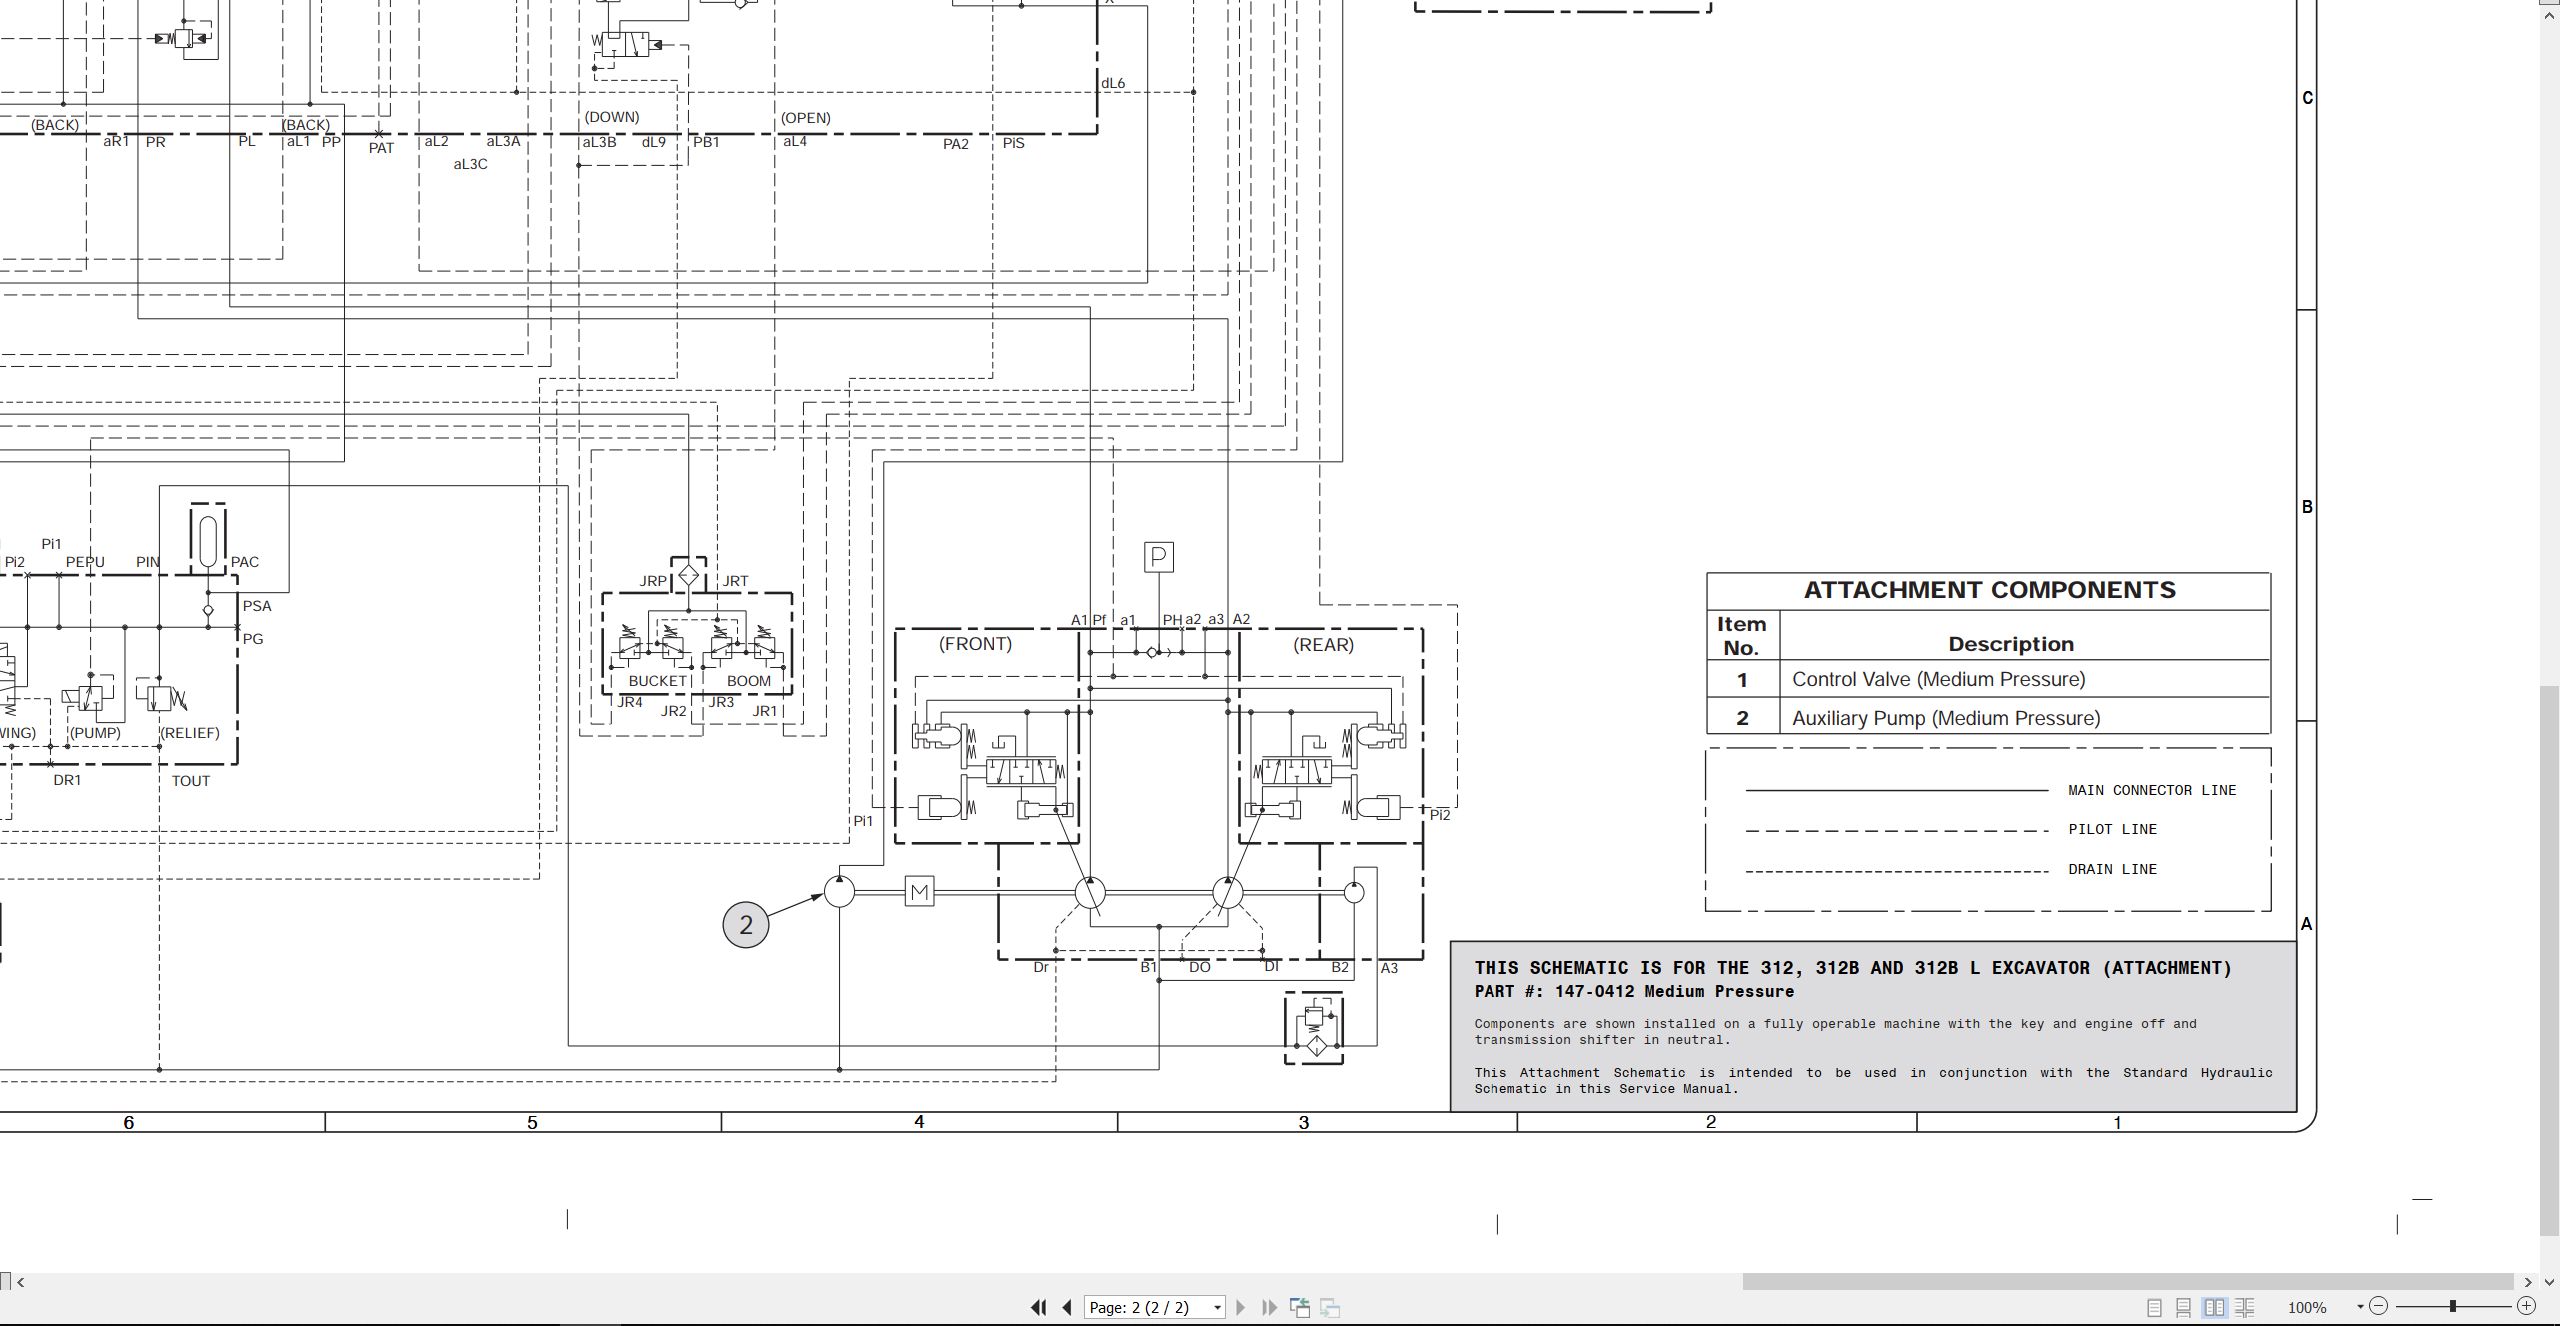
Task: Select the two-page facing layout
Action: [2214, 1307]
